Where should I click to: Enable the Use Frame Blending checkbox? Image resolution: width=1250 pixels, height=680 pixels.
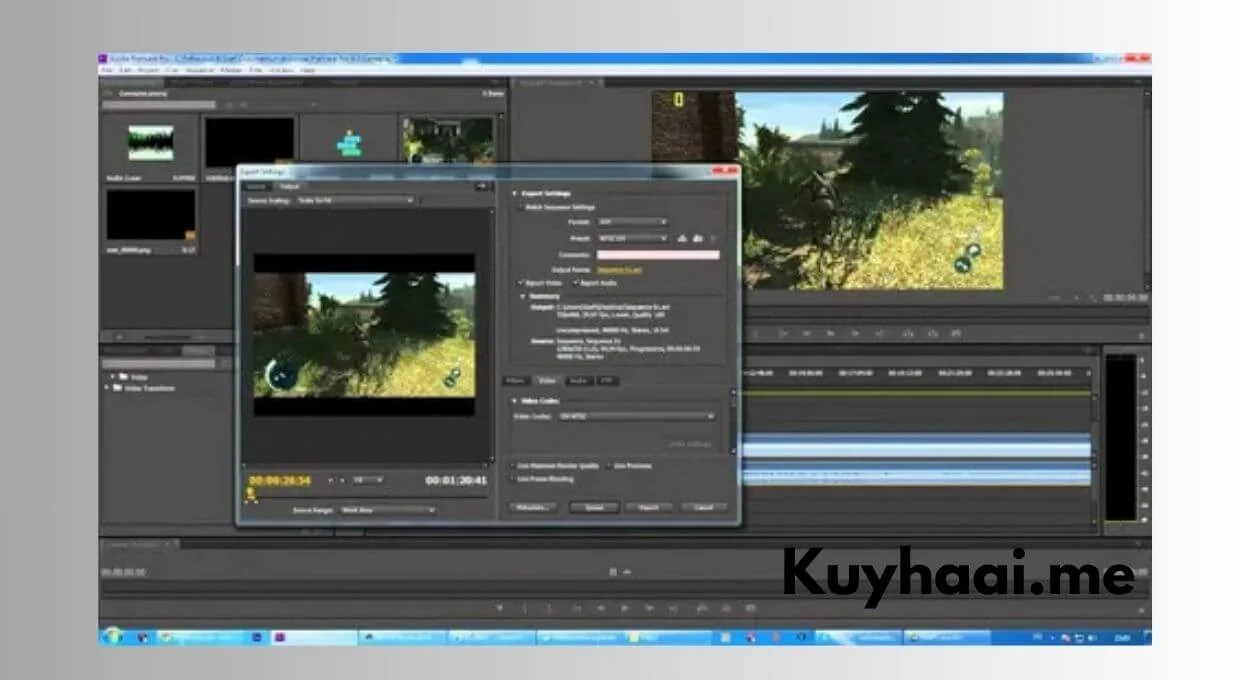pyautogui.click(x=511, y=479)
